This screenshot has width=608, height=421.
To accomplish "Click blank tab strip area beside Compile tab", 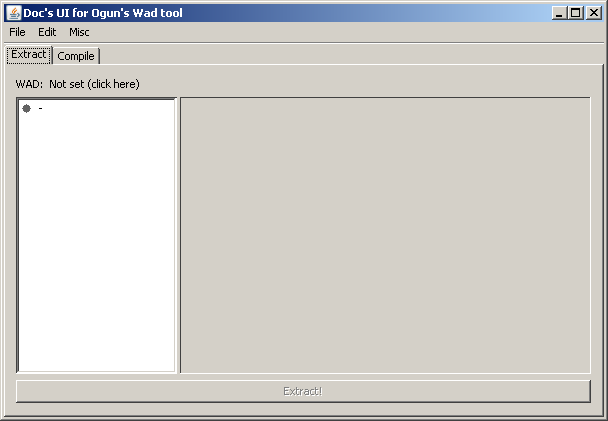I will (349, 55).
